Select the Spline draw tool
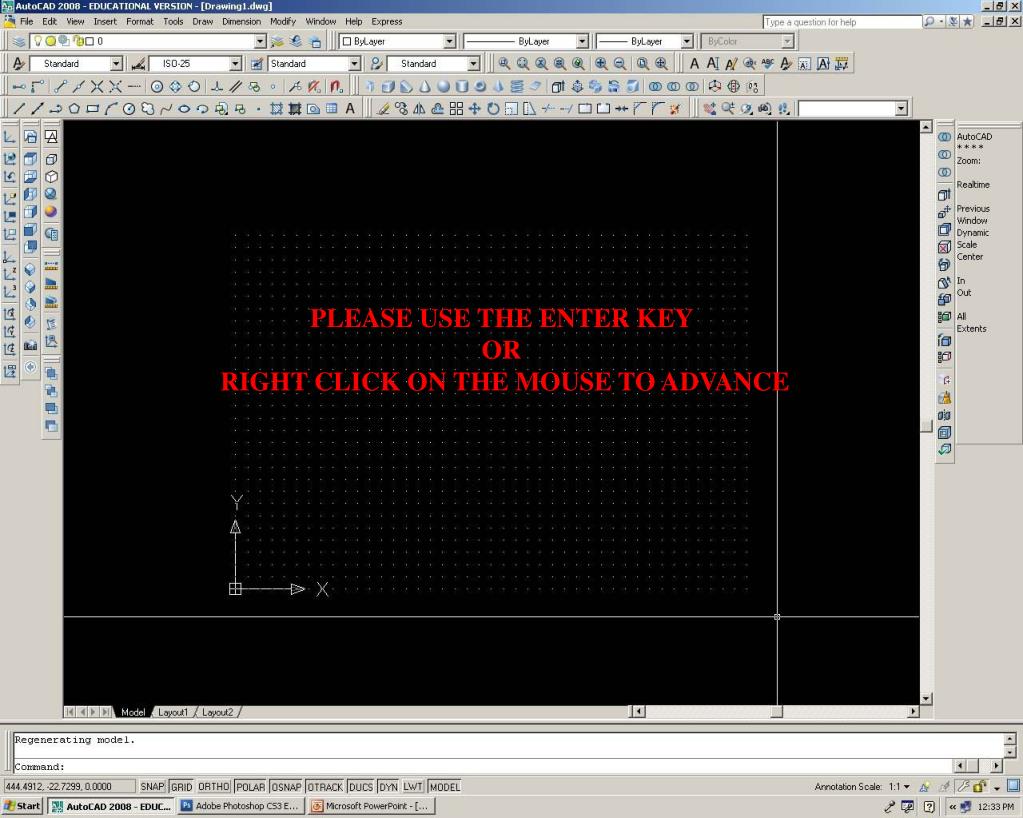 (166, 109)
